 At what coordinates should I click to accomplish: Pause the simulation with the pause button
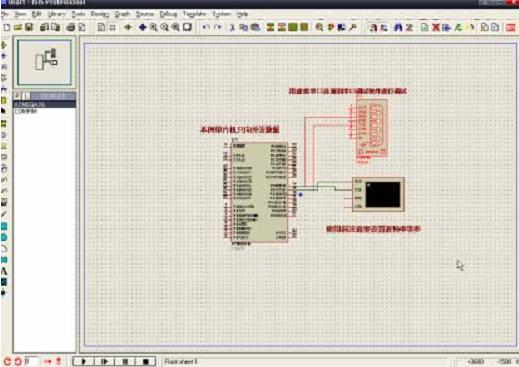[x=125, y=361]
